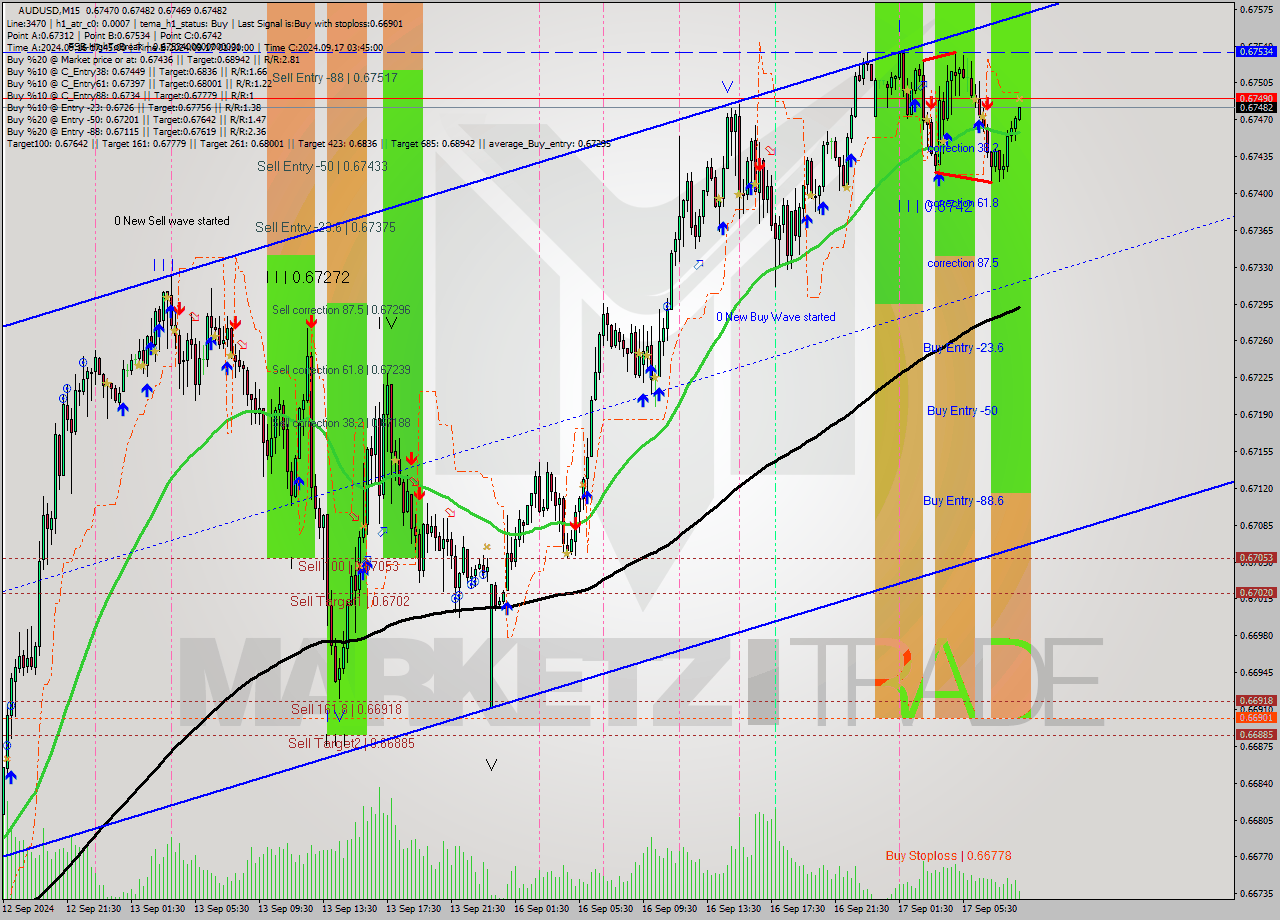Click the '12 Sep 21:30' time label
Screen dimensions: 1280x920
tap(95, 909)
